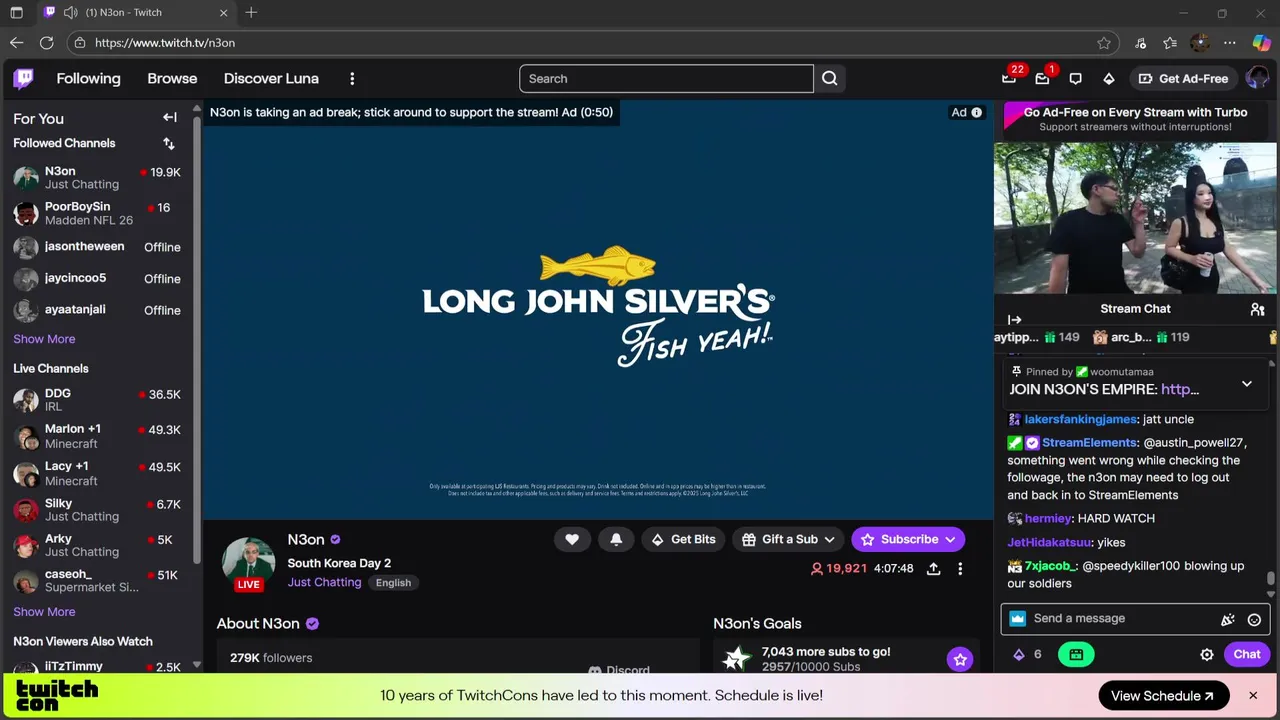Open stream options three-dot menu
This screenshot has height=720, width=1280.
(960, 568)
